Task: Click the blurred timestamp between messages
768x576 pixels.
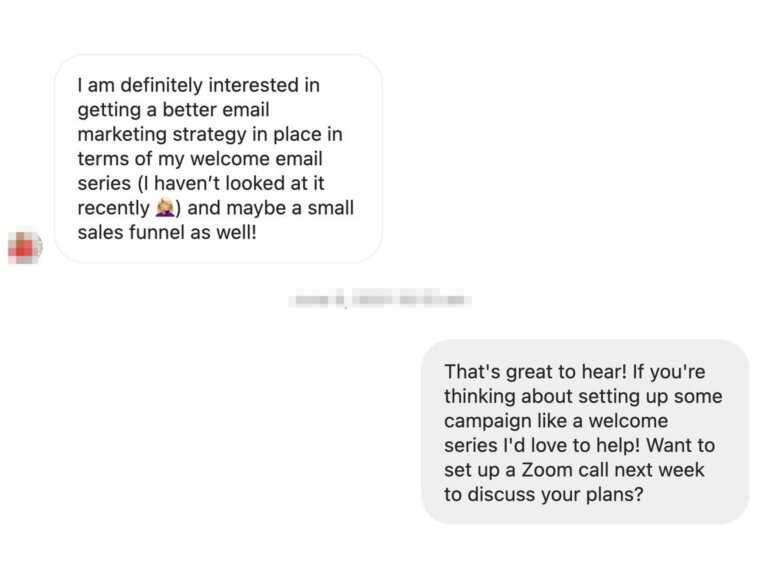Action: 379,299
